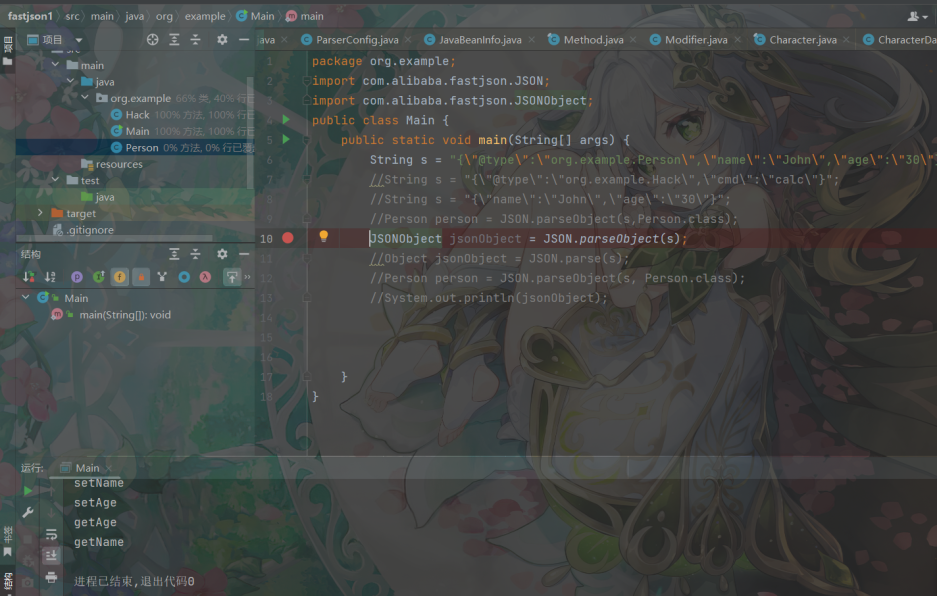
Task: Switch to the Character.java editor tab
Action: 803,40
